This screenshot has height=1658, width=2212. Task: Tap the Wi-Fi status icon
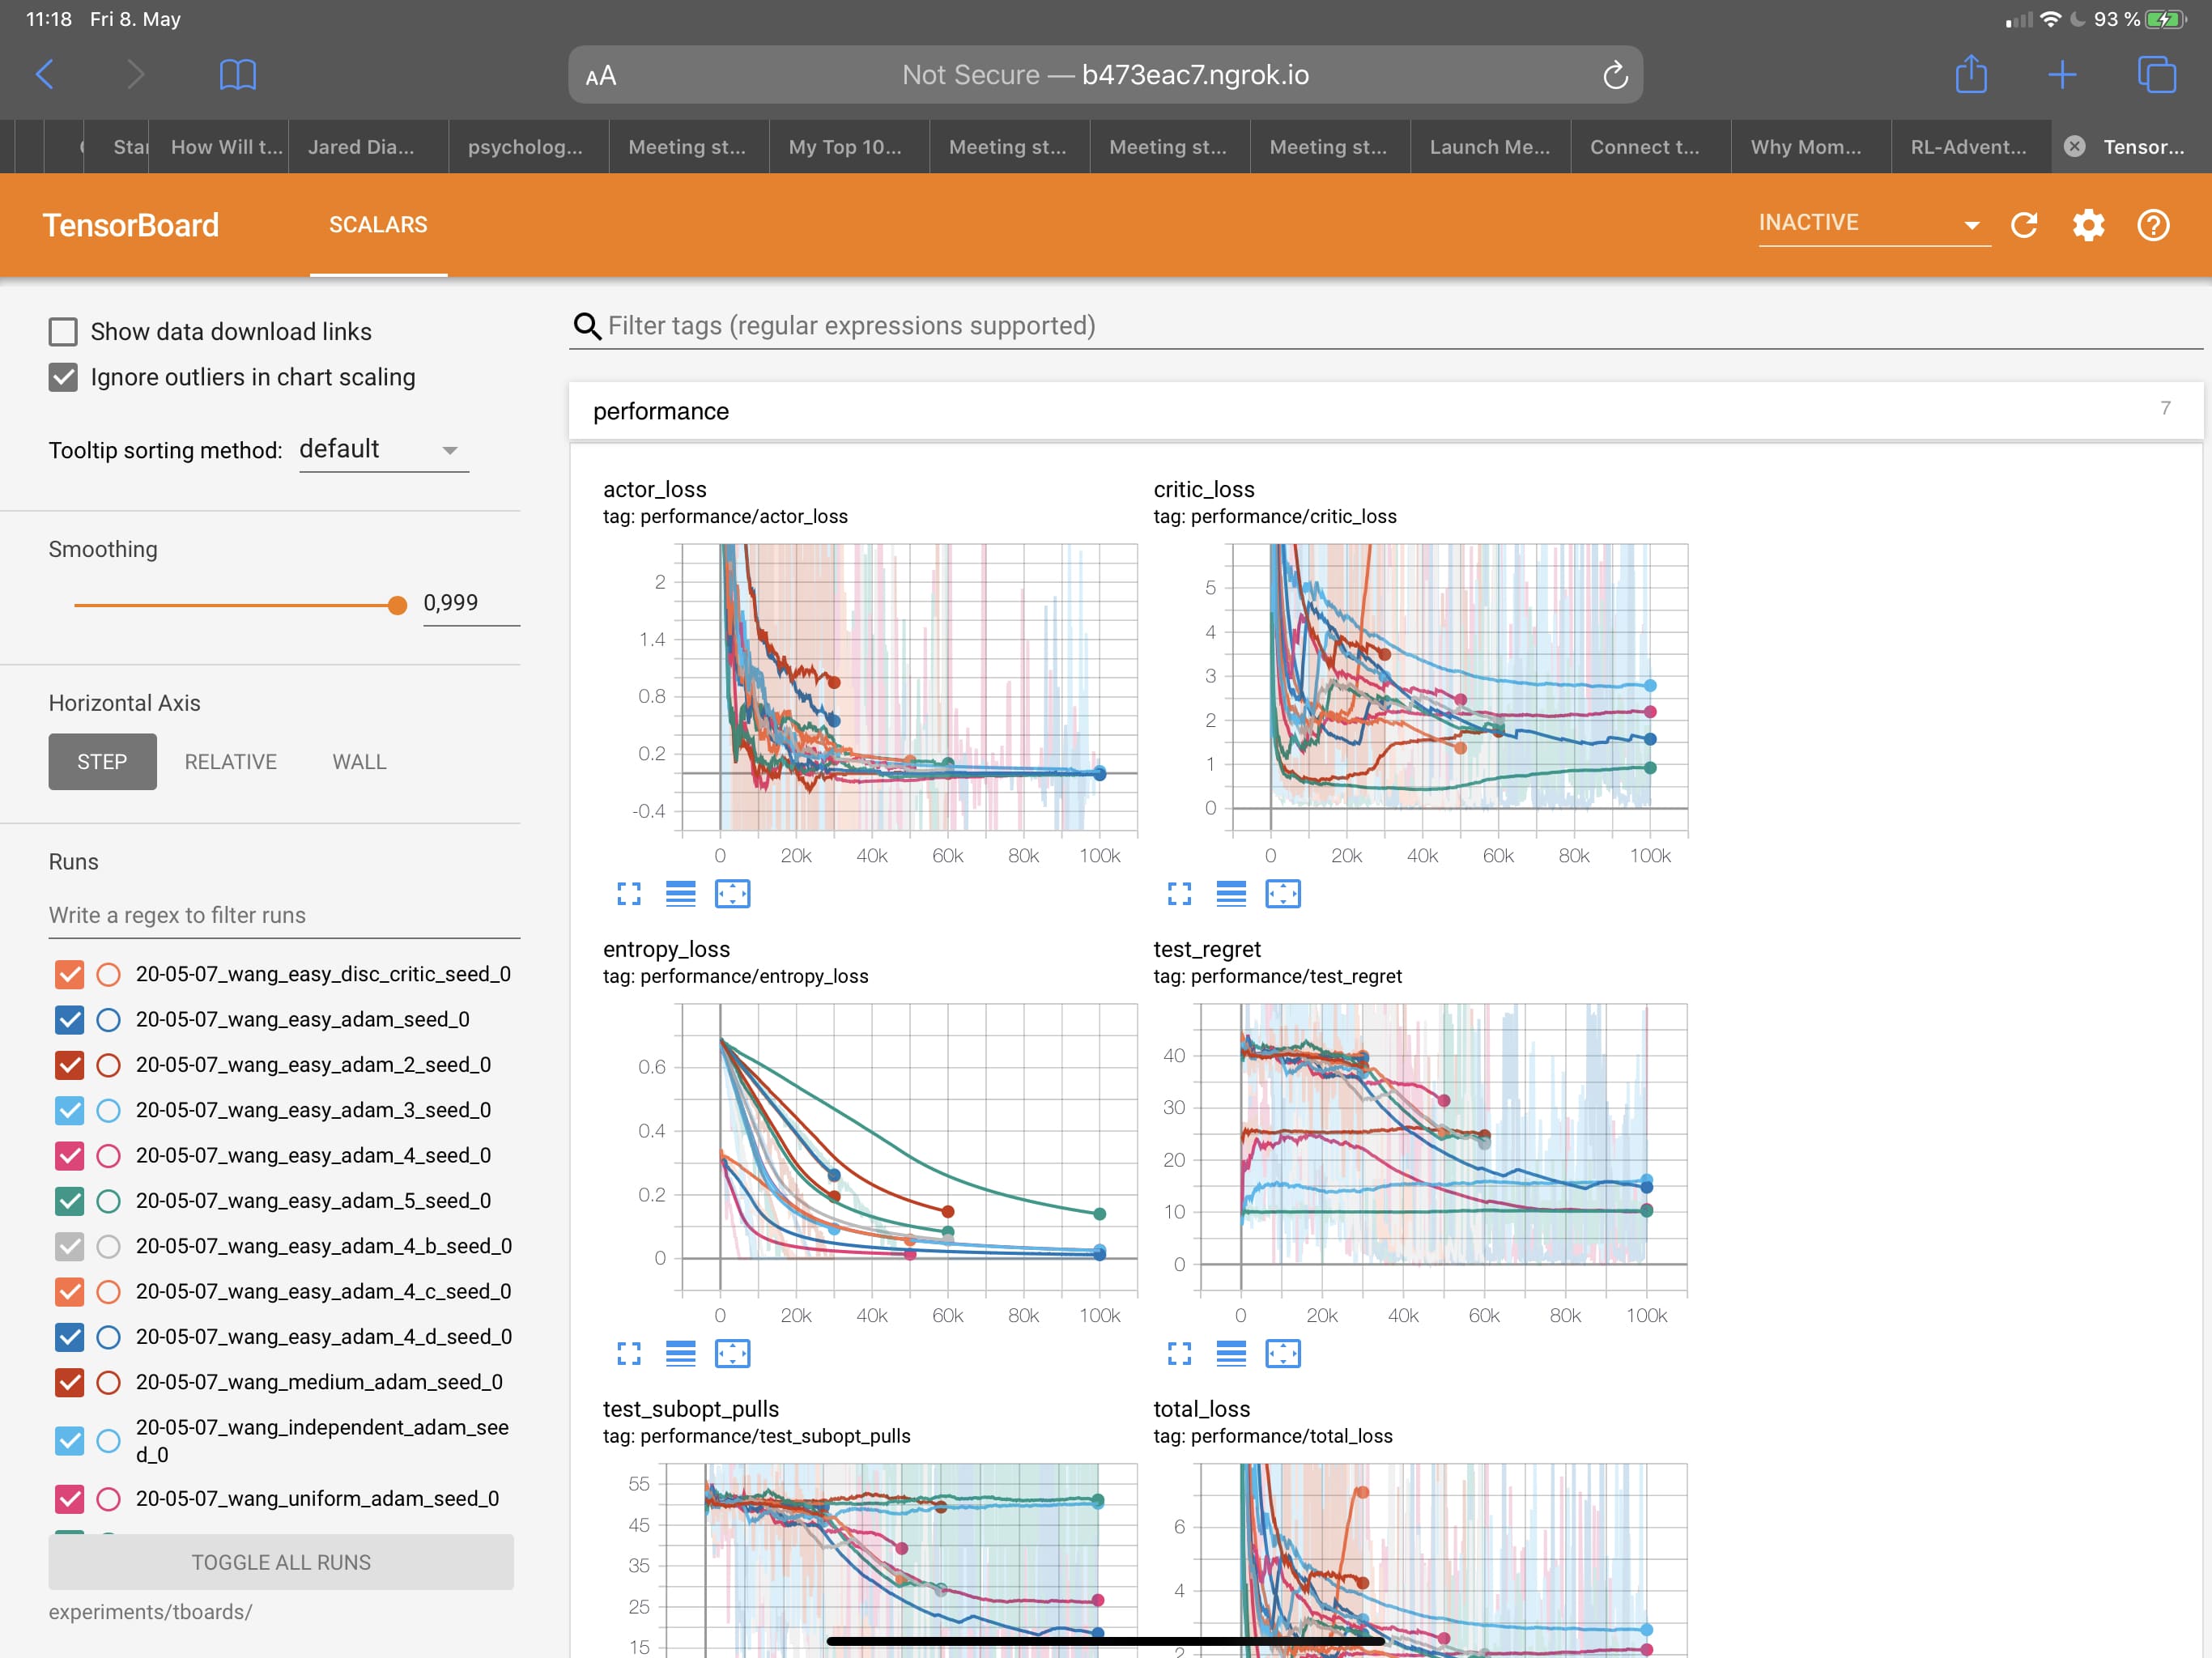[2050, 19]
